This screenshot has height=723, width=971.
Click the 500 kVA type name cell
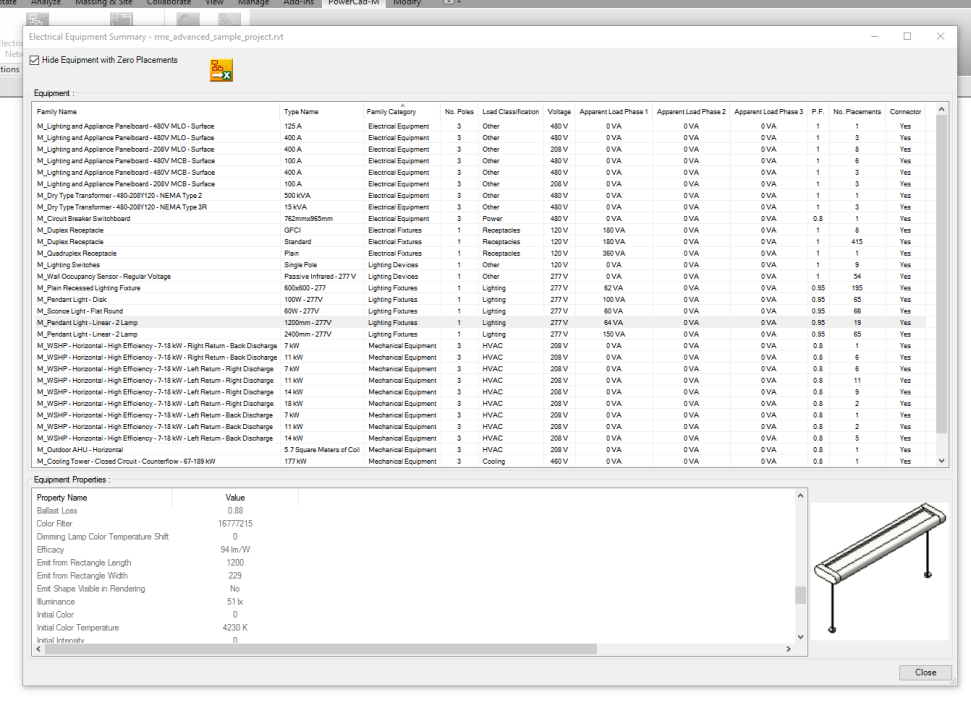pyautogui.click(x=297, y=196)
